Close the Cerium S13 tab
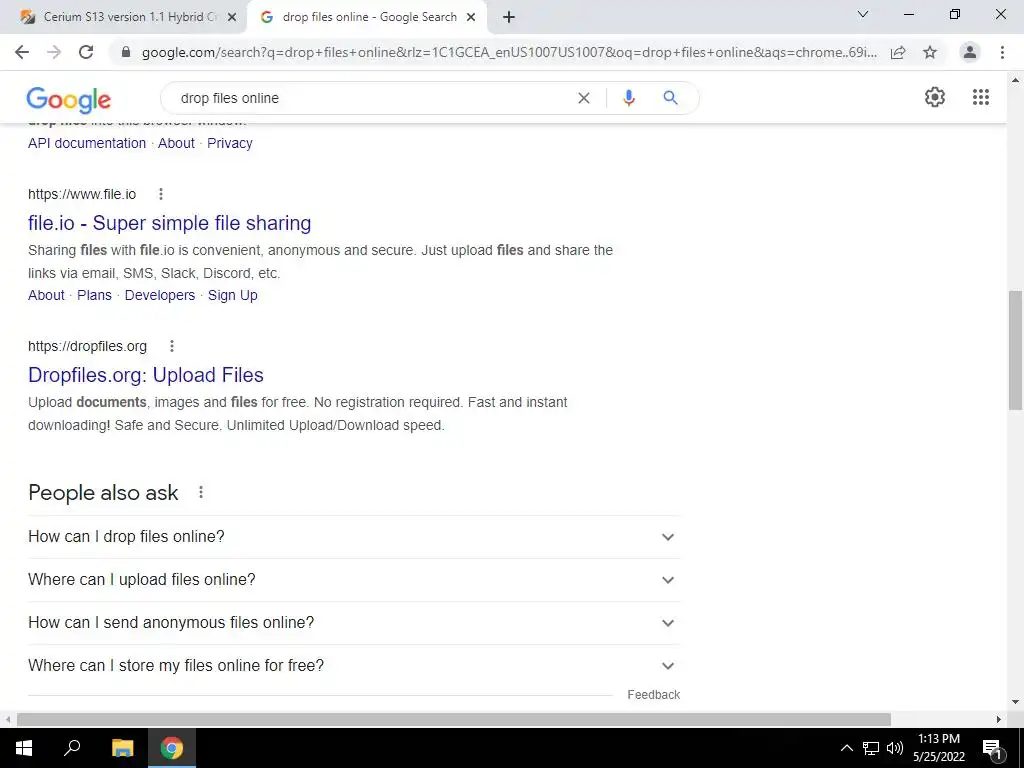Image resolution: width=1024 pixels, height=768 pixels. (x=231, y=18)
